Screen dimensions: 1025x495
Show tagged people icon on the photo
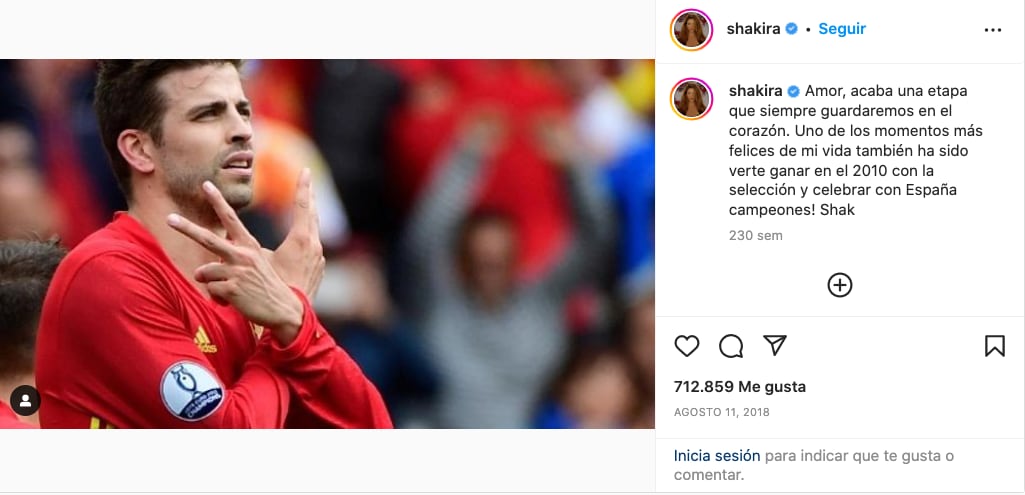click(25, 401)
